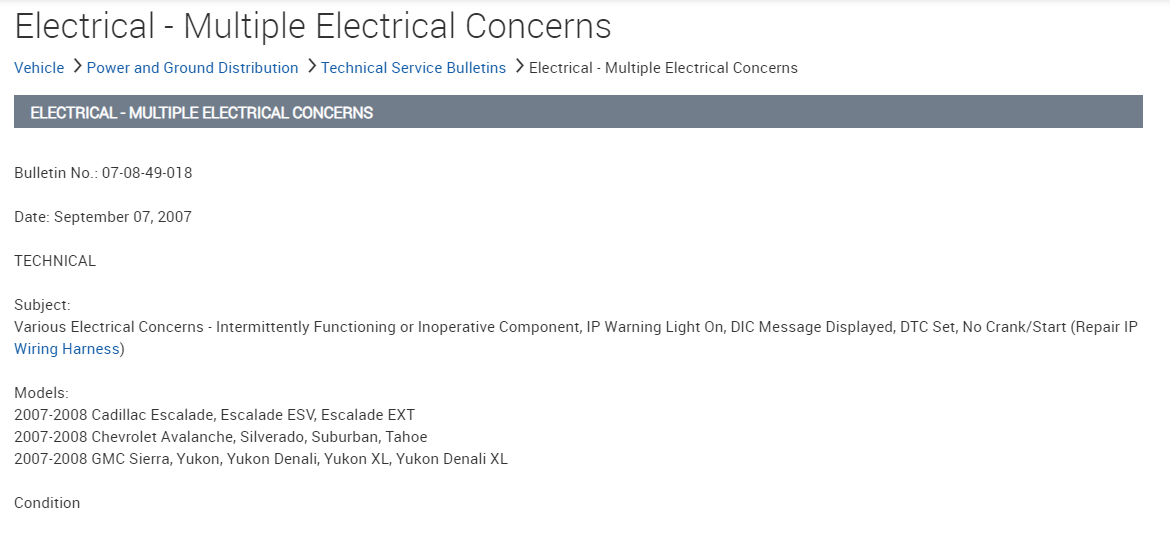The height and width of the screenshot is (543, 1170).
Task: Open Power and Ground Distribution breadcrumb
Action: pos(192,68)
